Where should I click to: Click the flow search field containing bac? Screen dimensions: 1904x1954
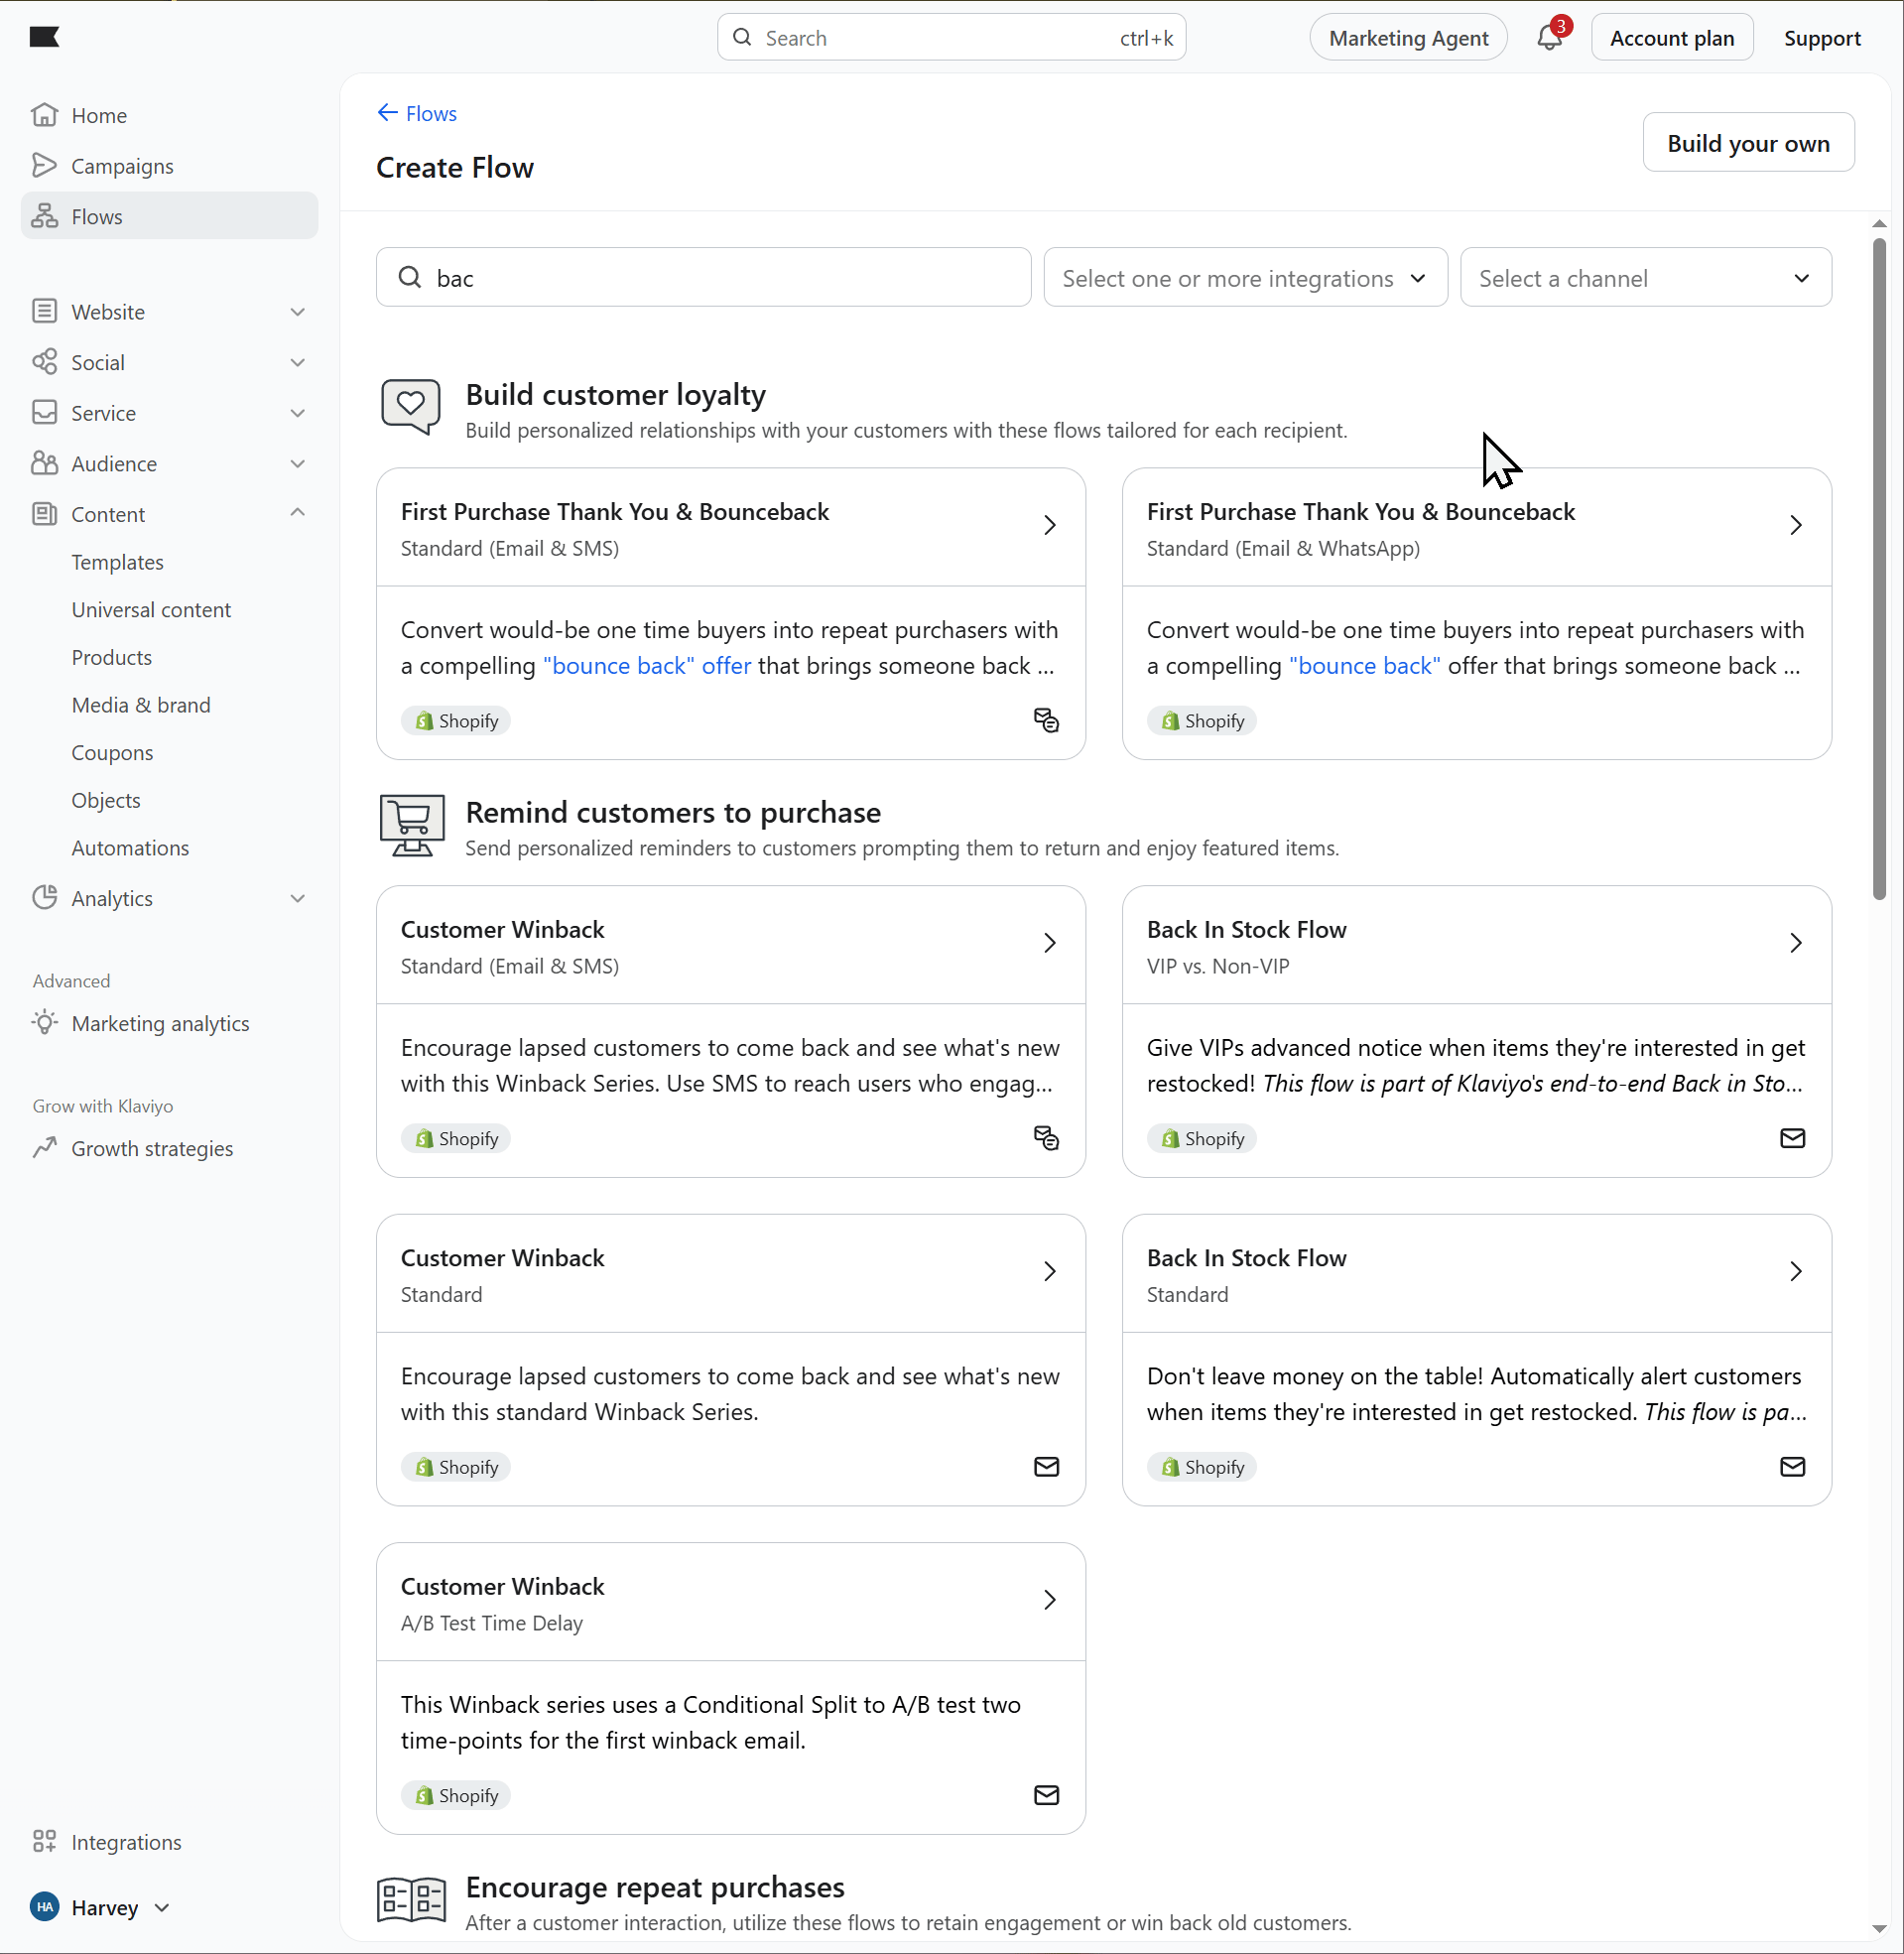click(703, 277)
